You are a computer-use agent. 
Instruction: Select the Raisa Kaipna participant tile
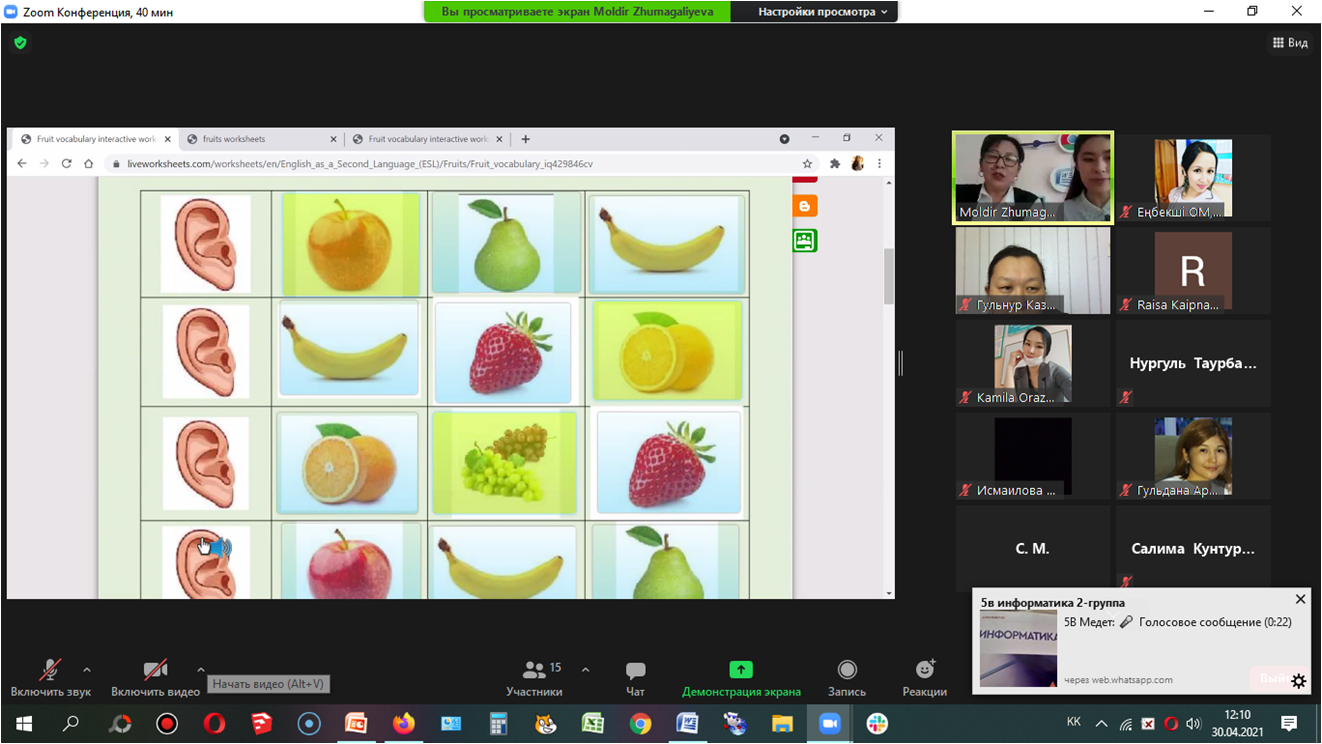tap(1193, 271)
